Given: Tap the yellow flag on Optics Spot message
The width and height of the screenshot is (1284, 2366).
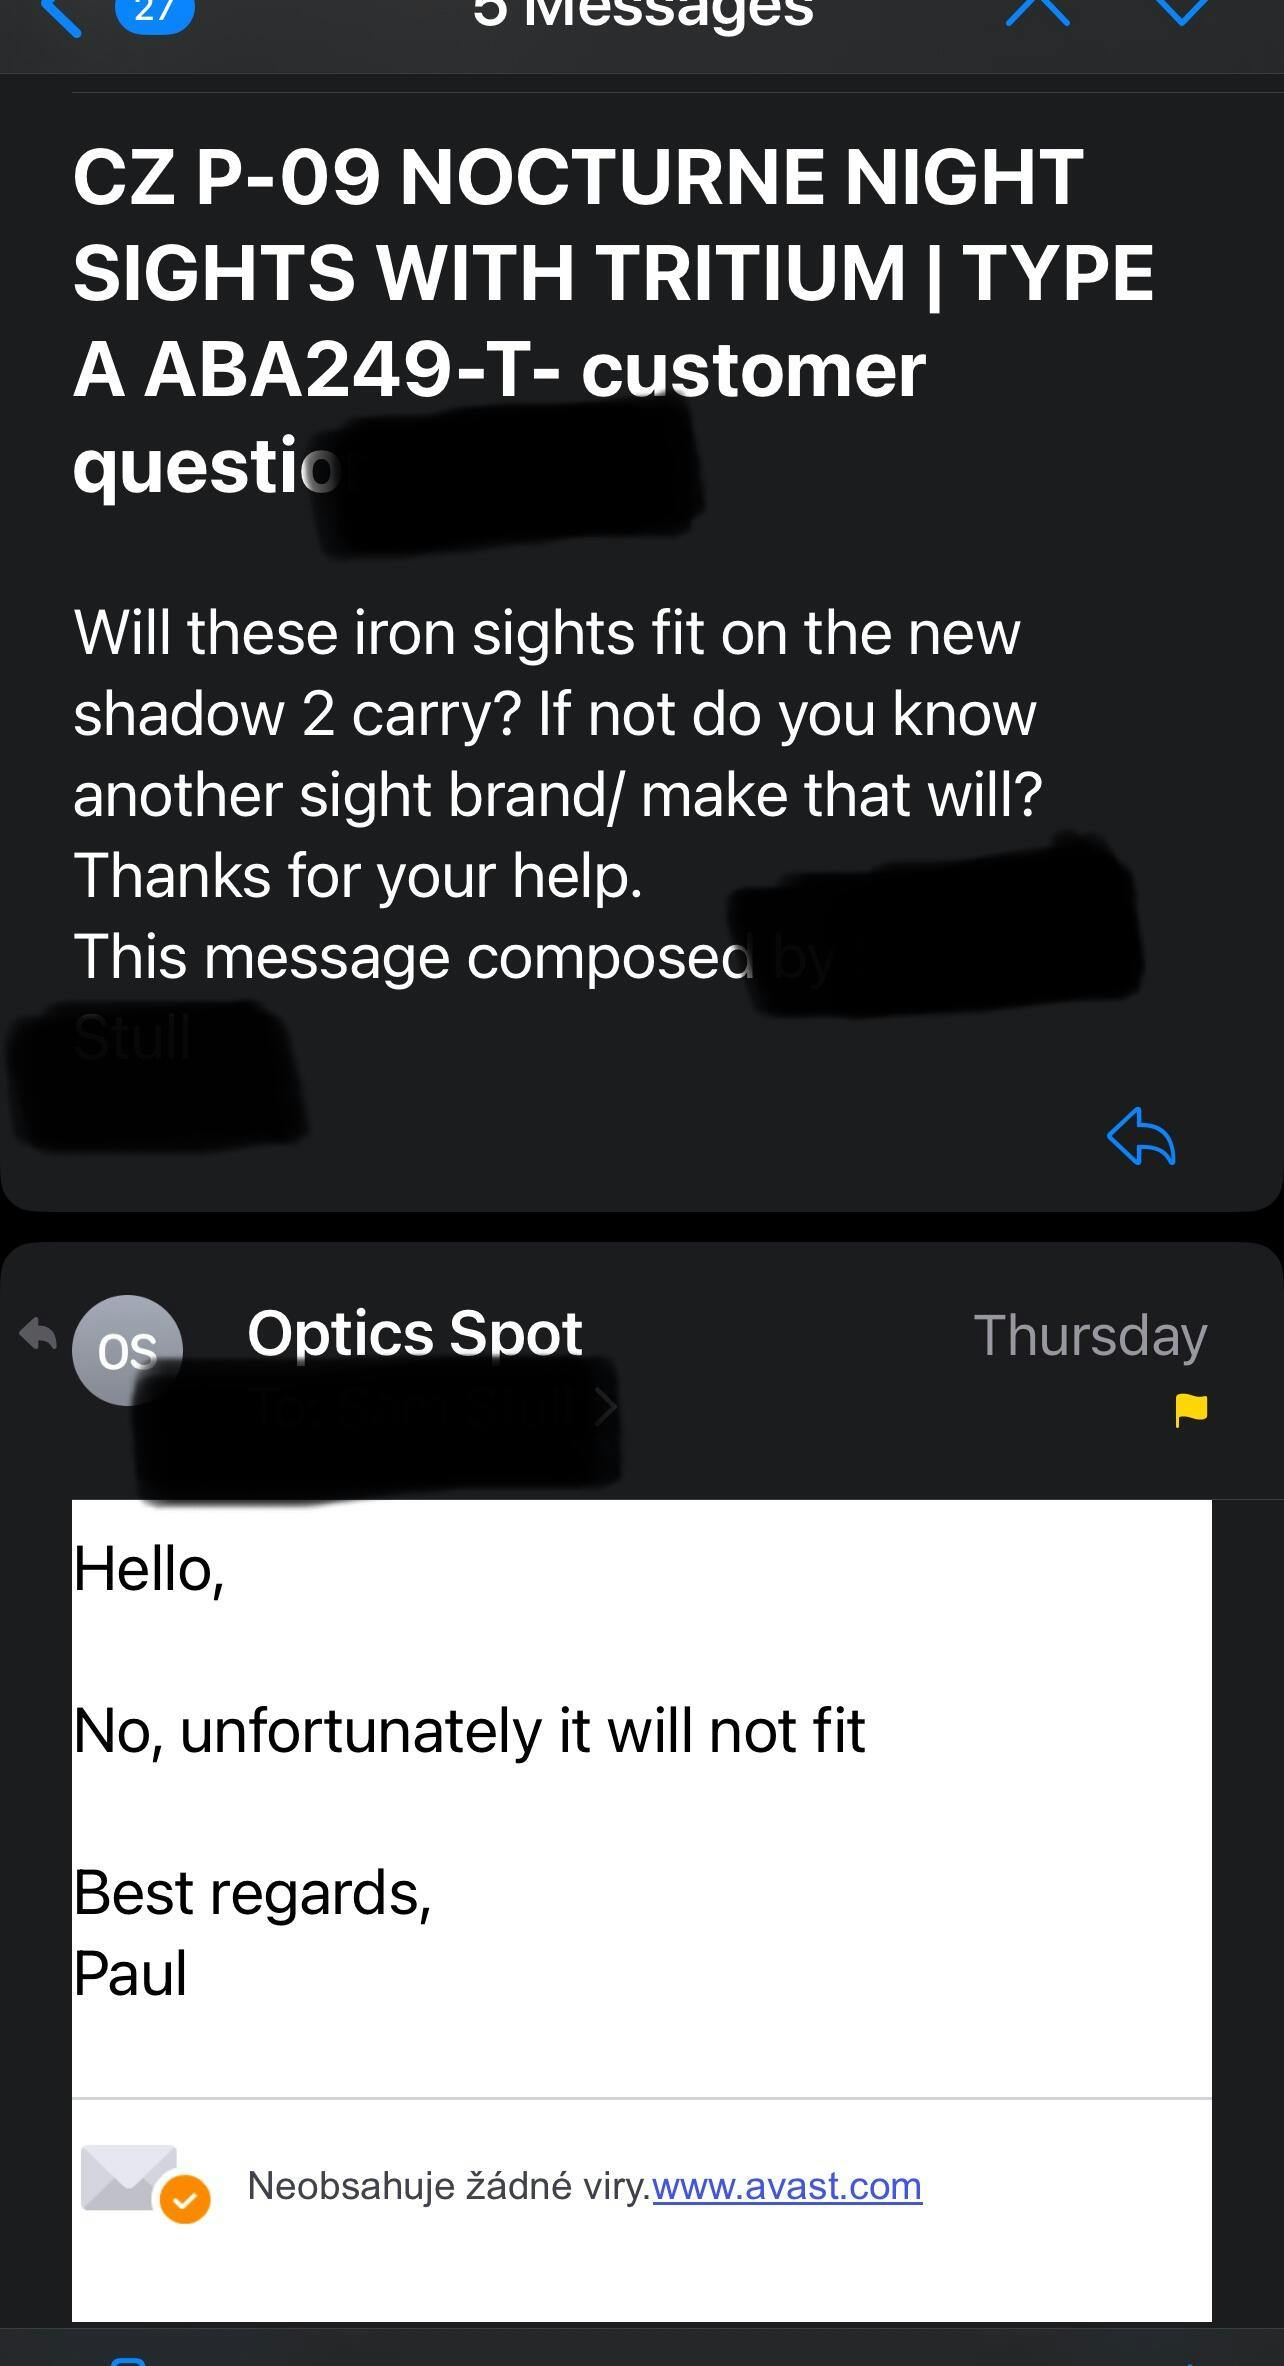Looking at the screenshot, I should point(1190,1410).
